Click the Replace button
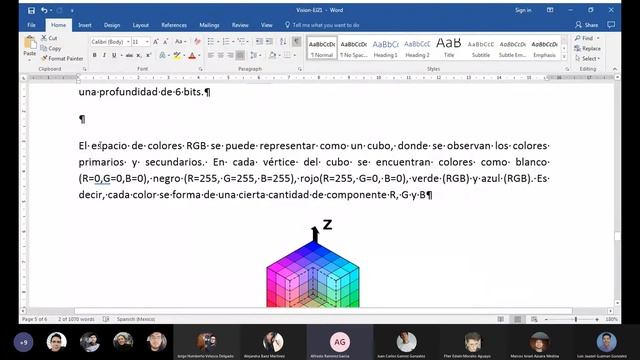The height and width of the screenshot is (360, 640). pos(587,48)
